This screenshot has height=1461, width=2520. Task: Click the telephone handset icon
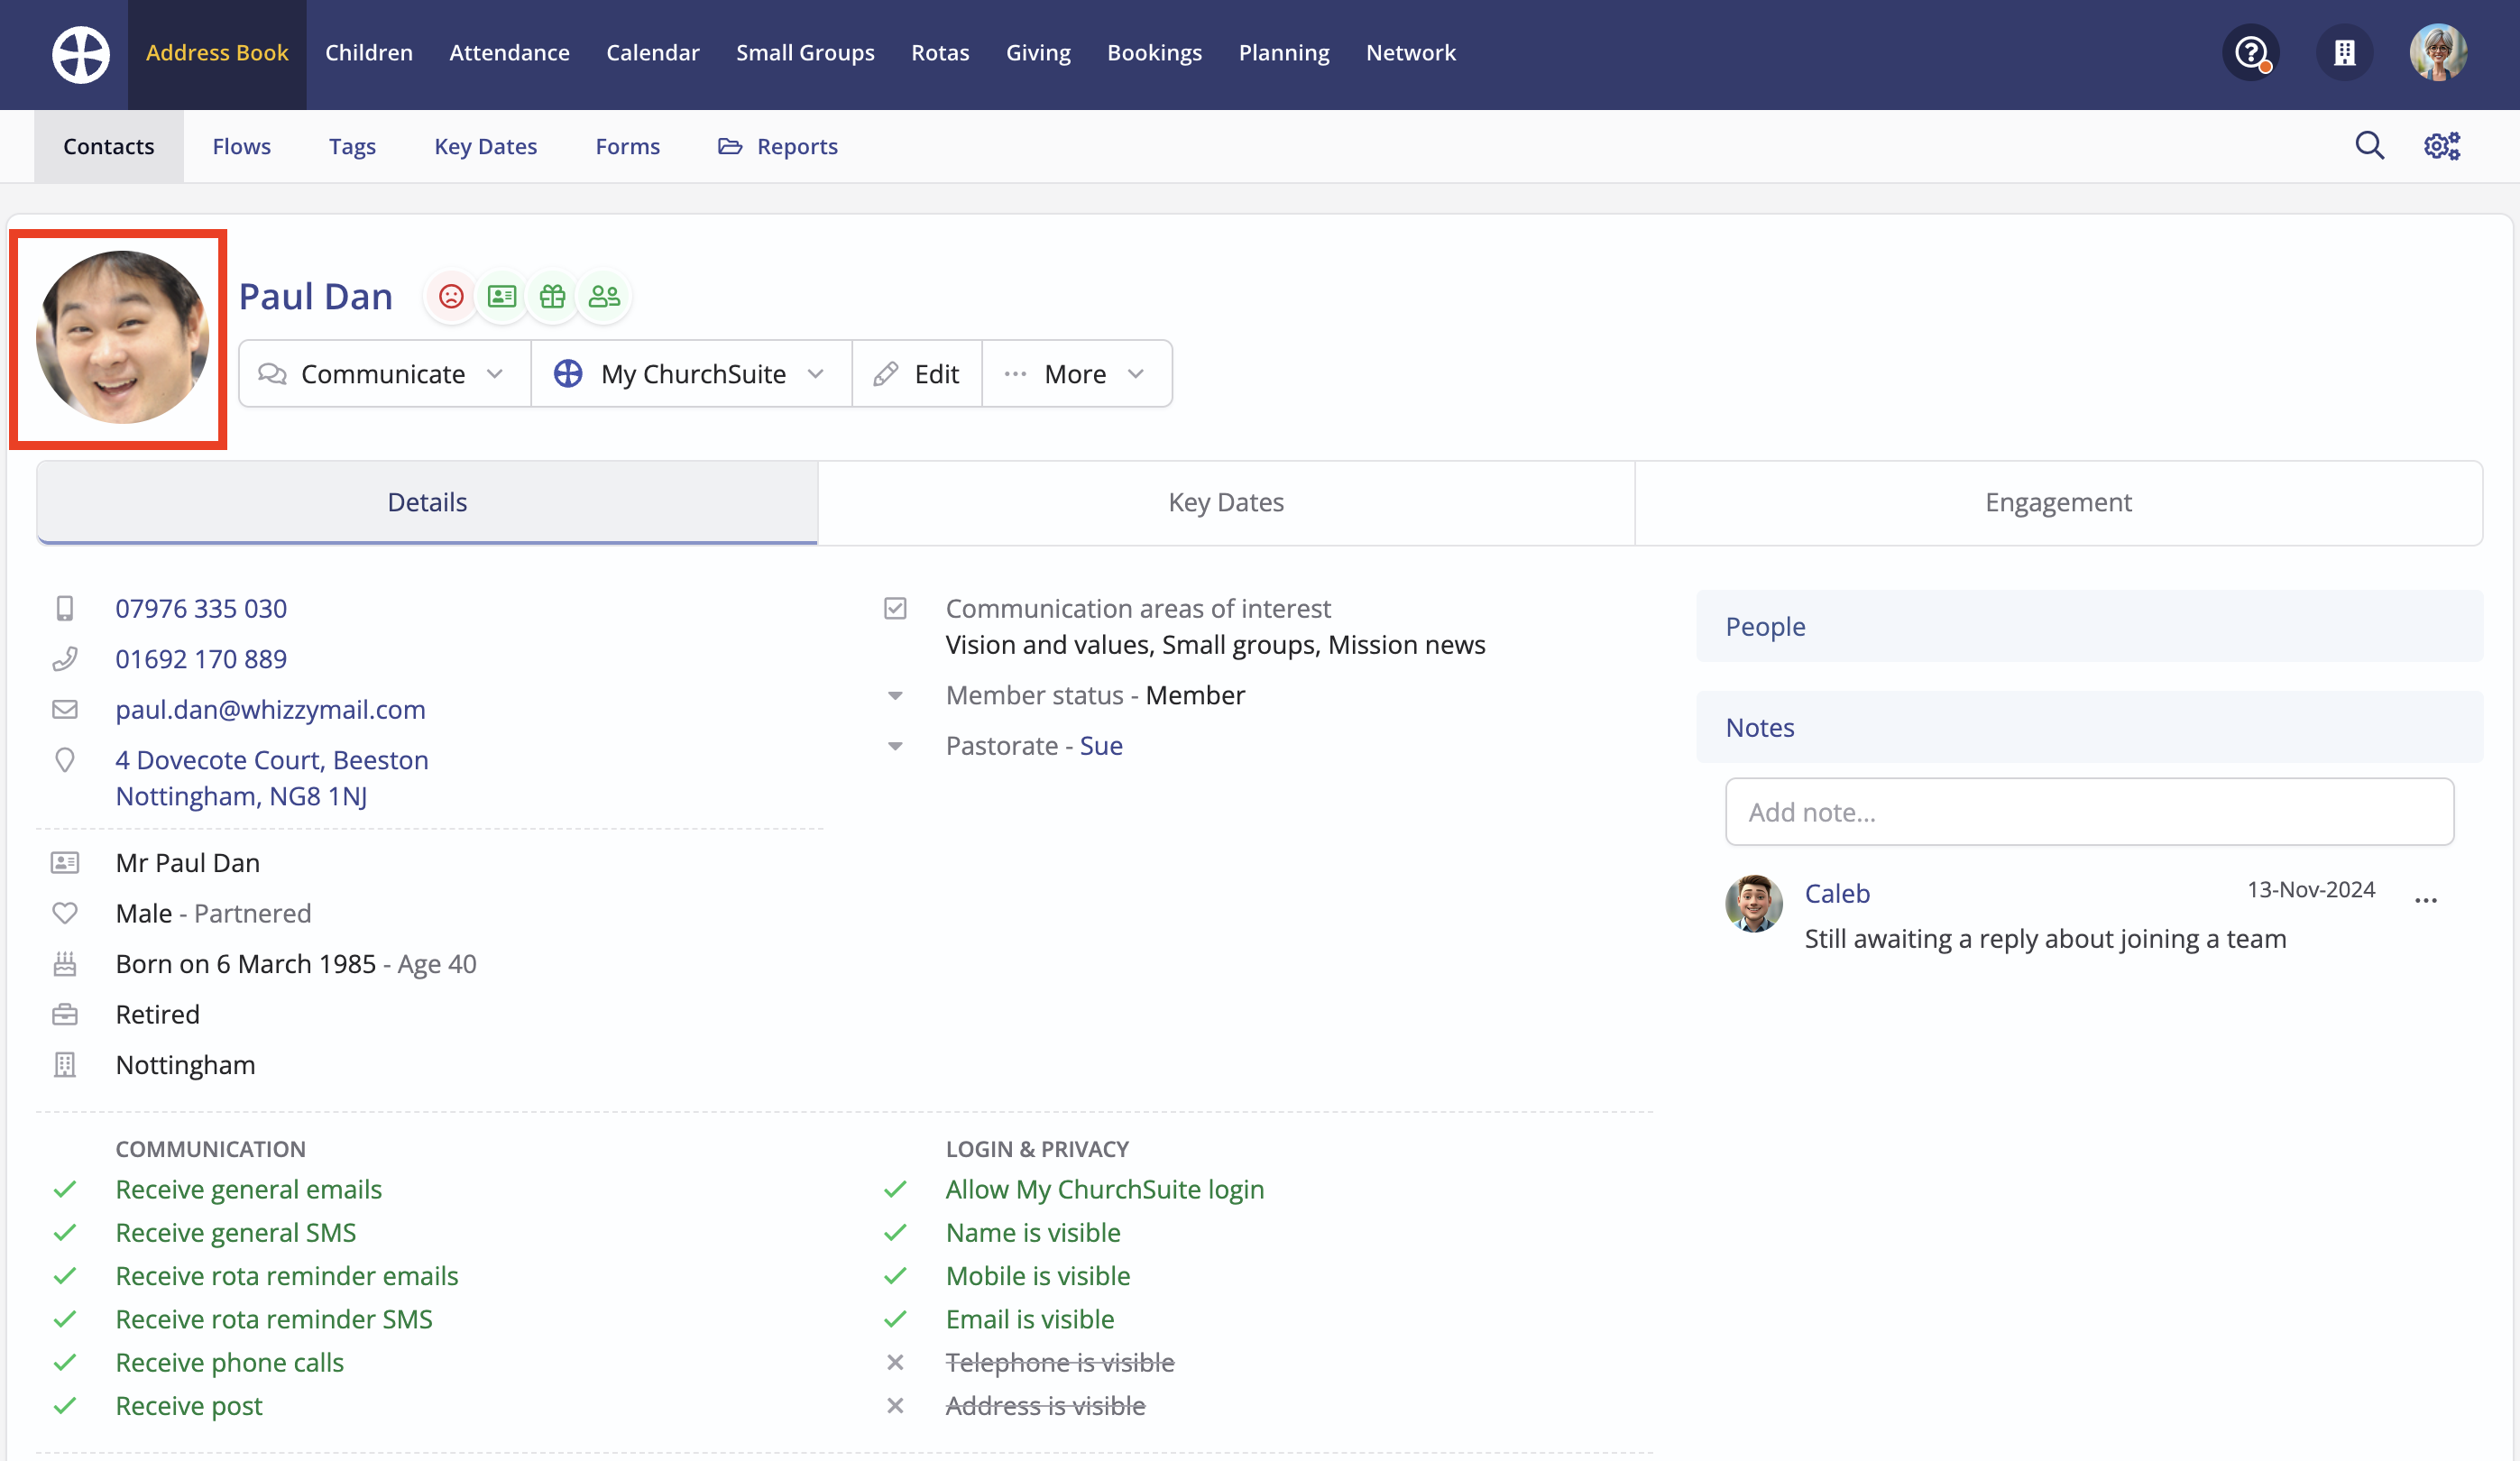tap(65, 659)
